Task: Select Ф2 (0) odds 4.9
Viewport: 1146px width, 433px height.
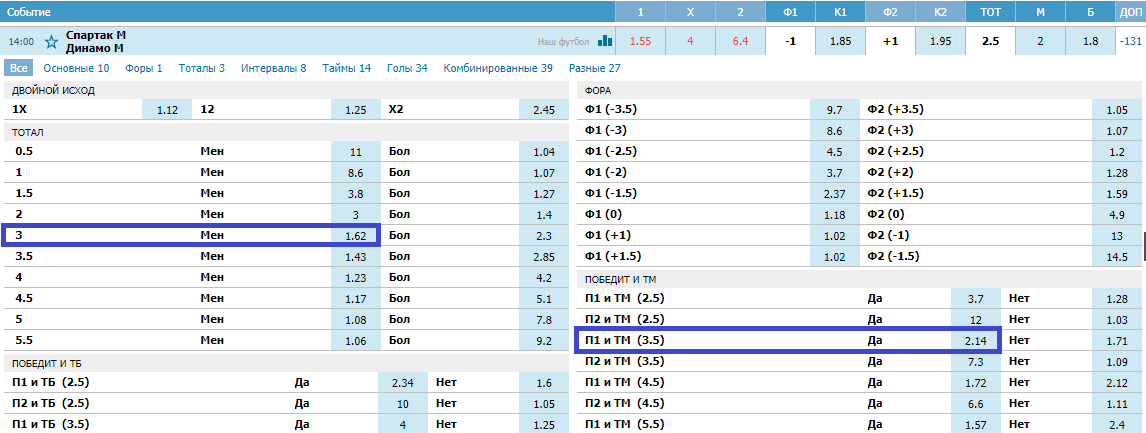Action: 1117,214
